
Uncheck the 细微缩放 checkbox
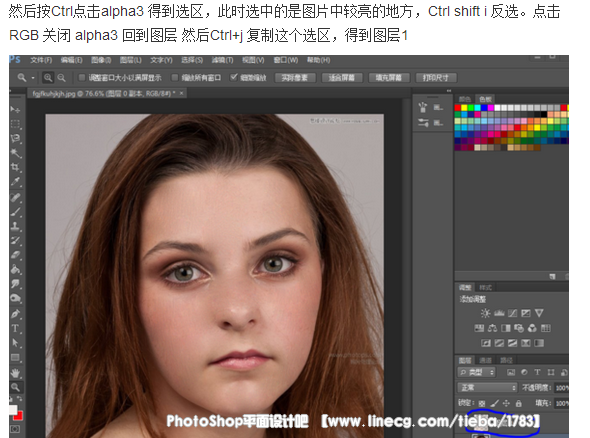[x=234, y=77]
